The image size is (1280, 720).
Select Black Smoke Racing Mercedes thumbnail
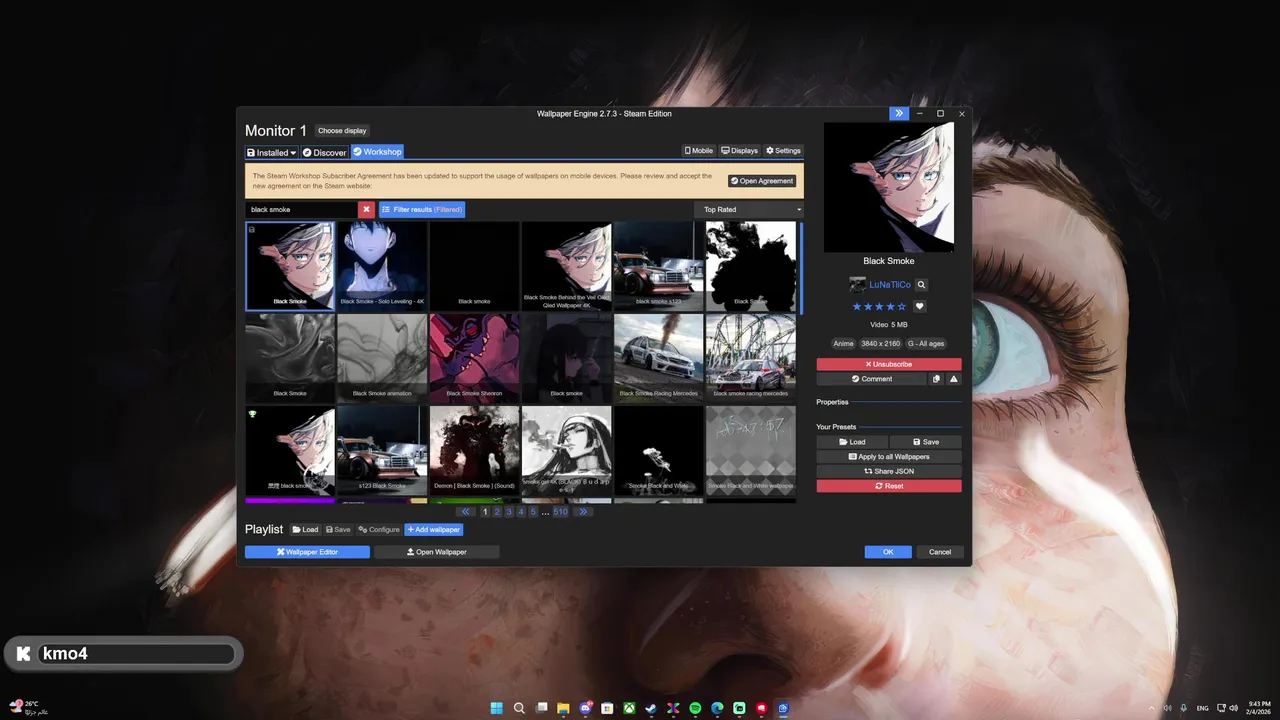(x=658, y=358)
